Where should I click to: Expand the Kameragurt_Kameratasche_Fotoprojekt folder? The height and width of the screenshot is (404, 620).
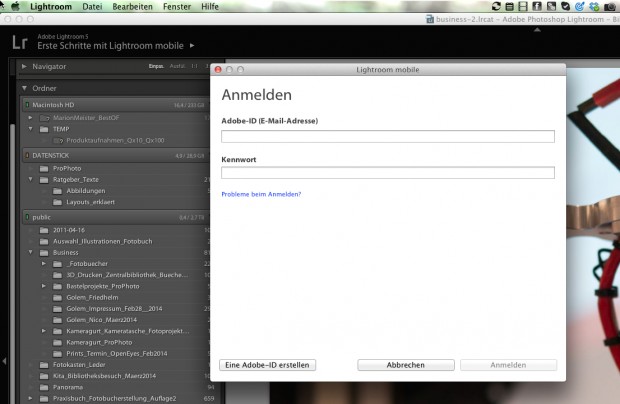[x=44, y=331]
